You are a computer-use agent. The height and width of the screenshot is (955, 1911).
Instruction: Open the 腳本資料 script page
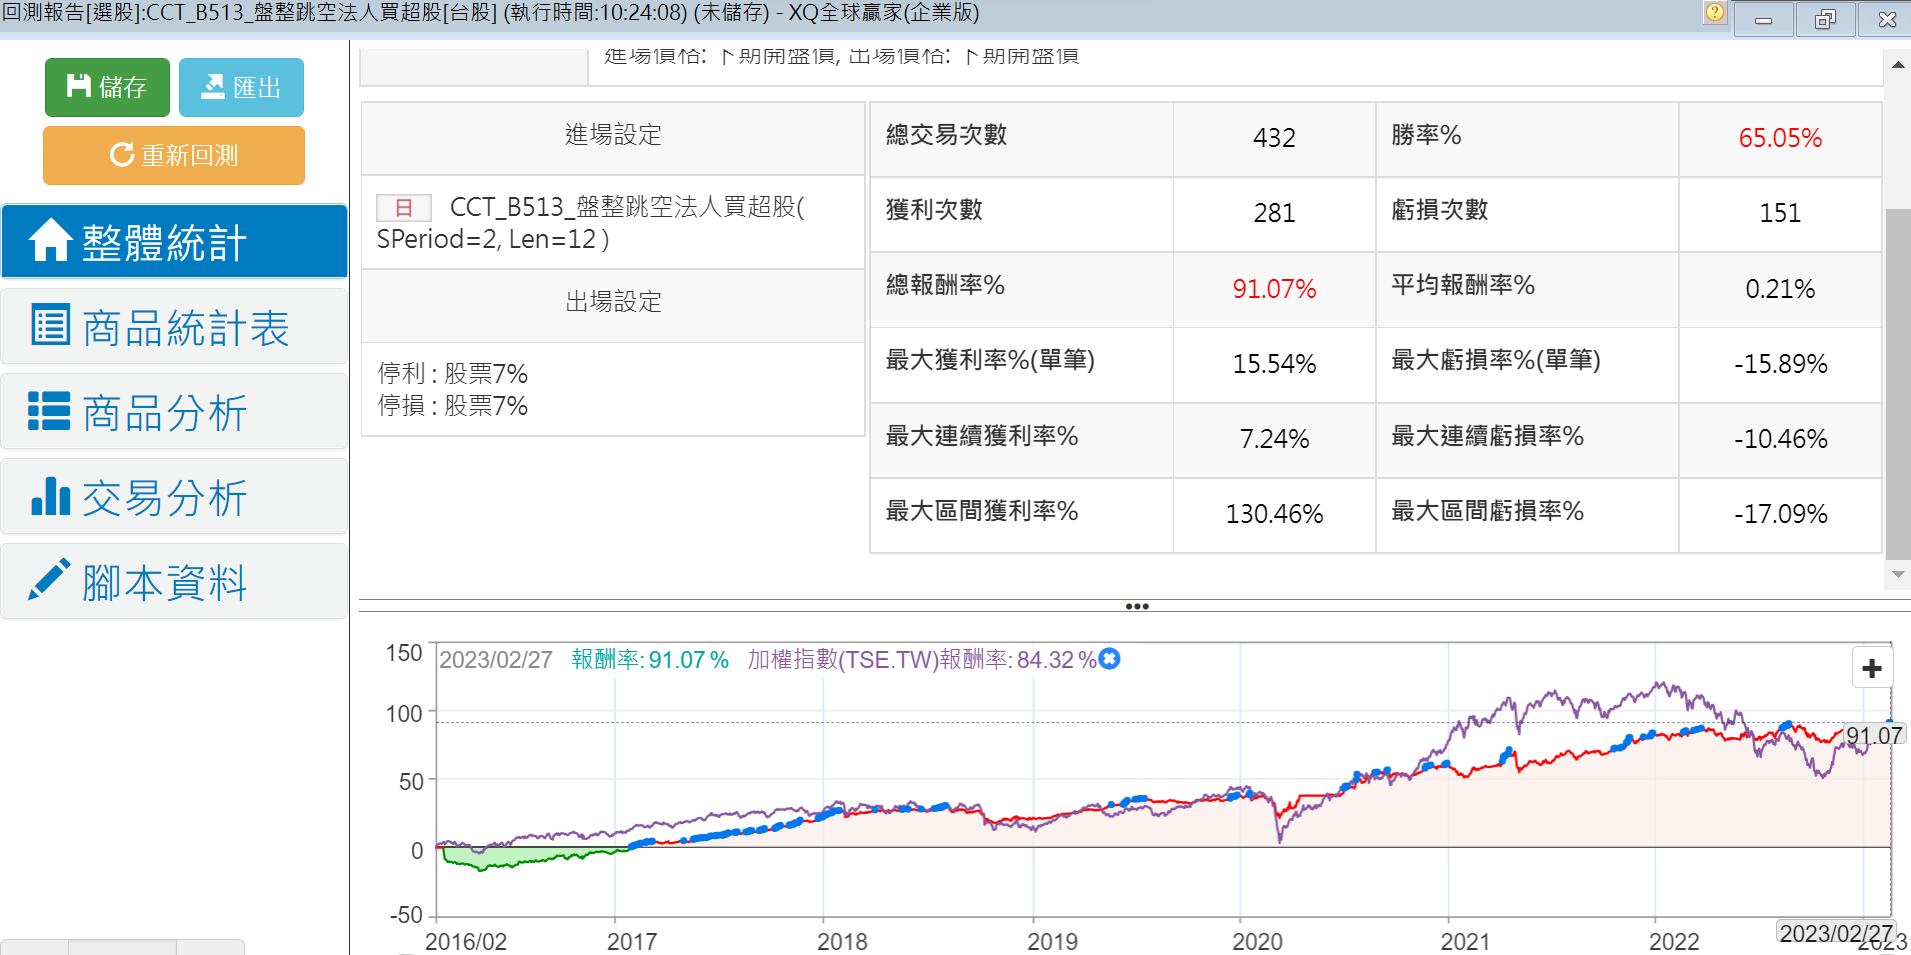click(x=174, y=583)
